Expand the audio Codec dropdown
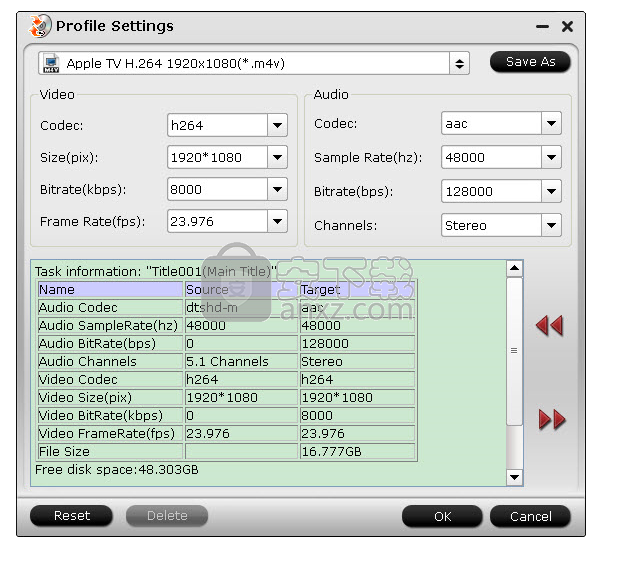The width and height of the screenshot is (618, 567). pyautogui.click(x=551, y=124)
